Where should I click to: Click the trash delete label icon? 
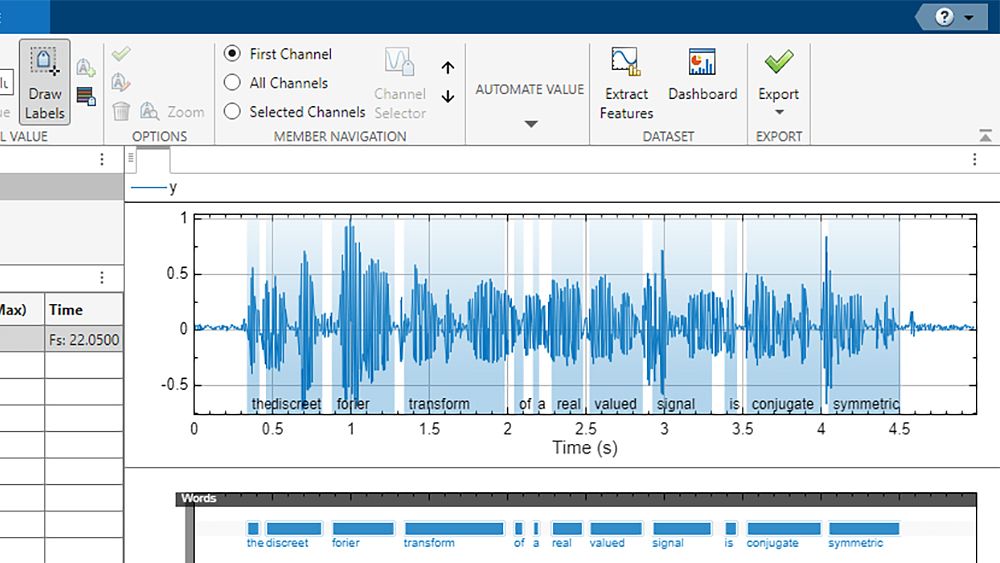[121, 111]
